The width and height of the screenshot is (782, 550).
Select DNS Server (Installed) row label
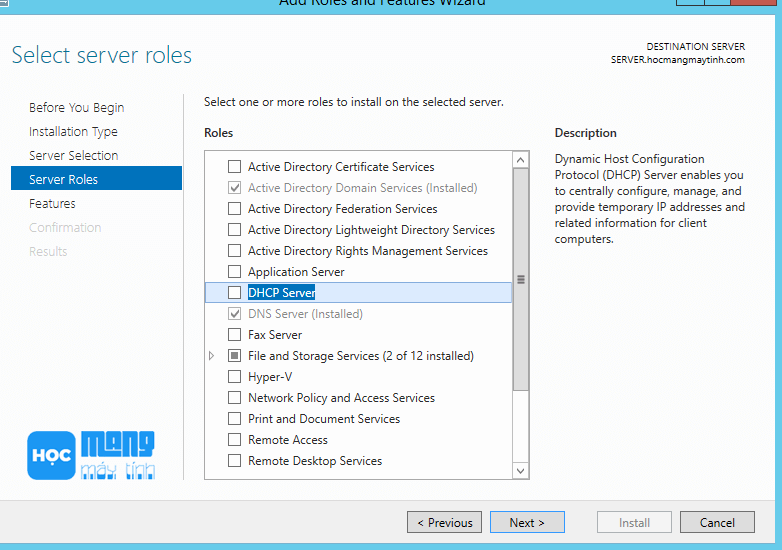pos(305,314)
